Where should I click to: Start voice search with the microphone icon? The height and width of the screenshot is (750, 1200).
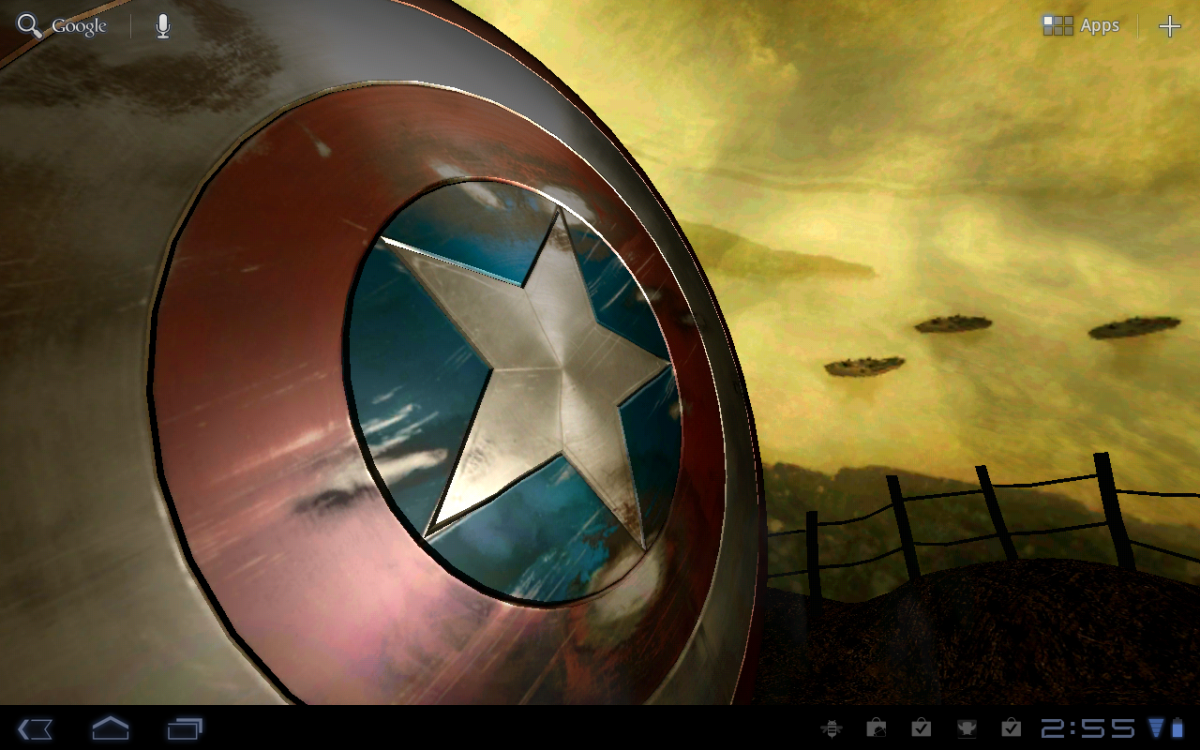pyautogui.click(x=163, y=25)
